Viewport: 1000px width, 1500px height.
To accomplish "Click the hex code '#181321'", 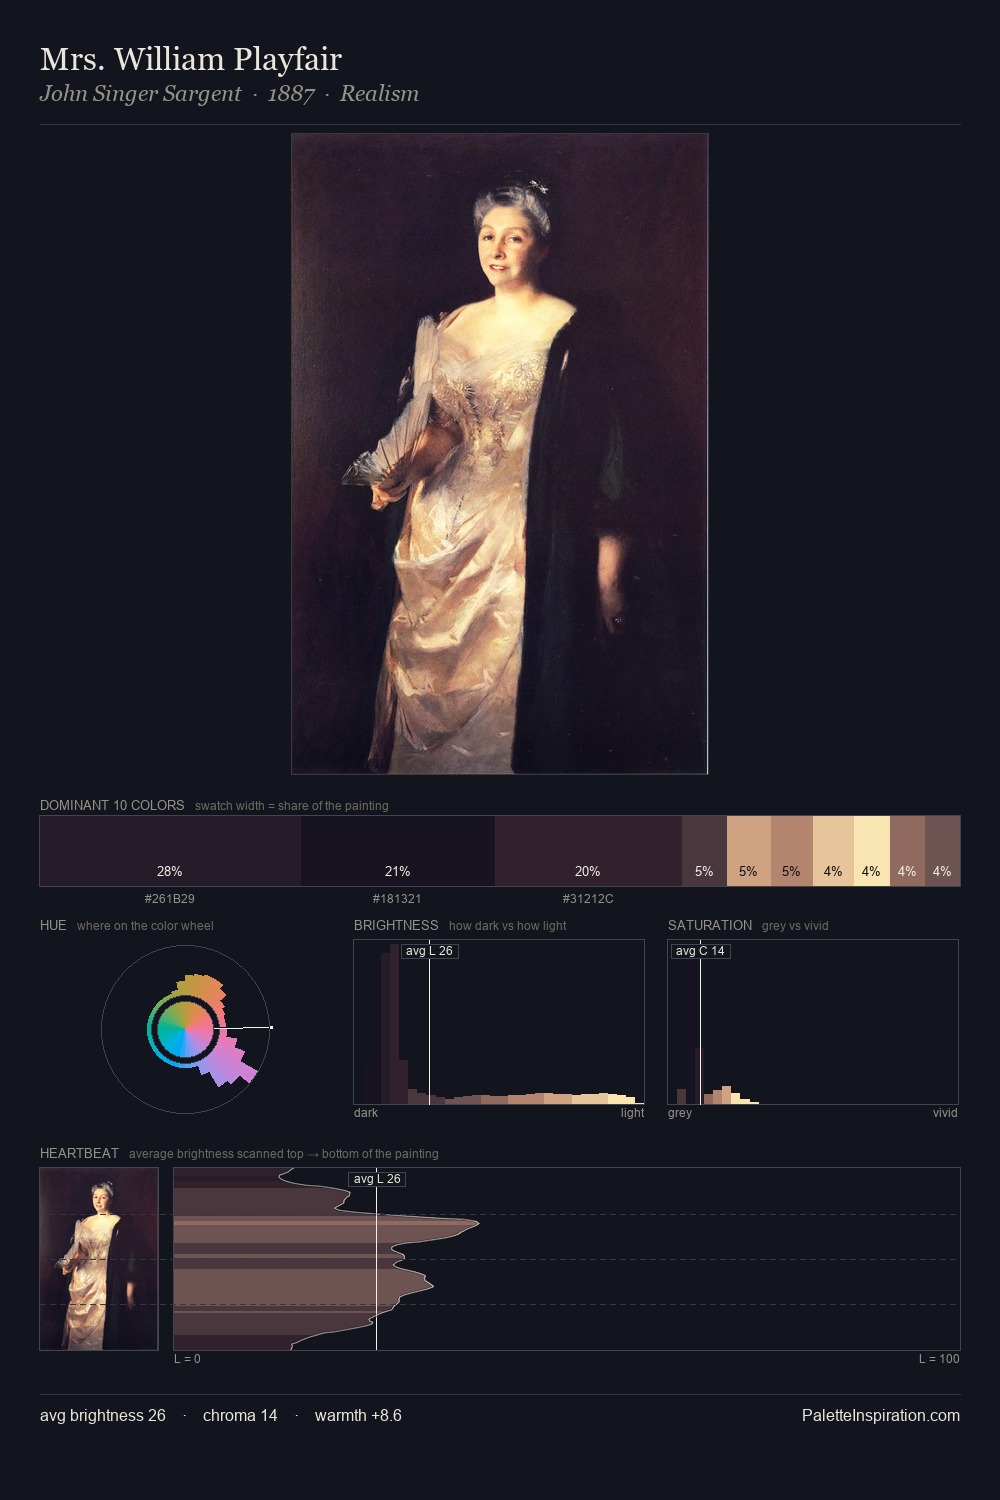I will [397, 899].
